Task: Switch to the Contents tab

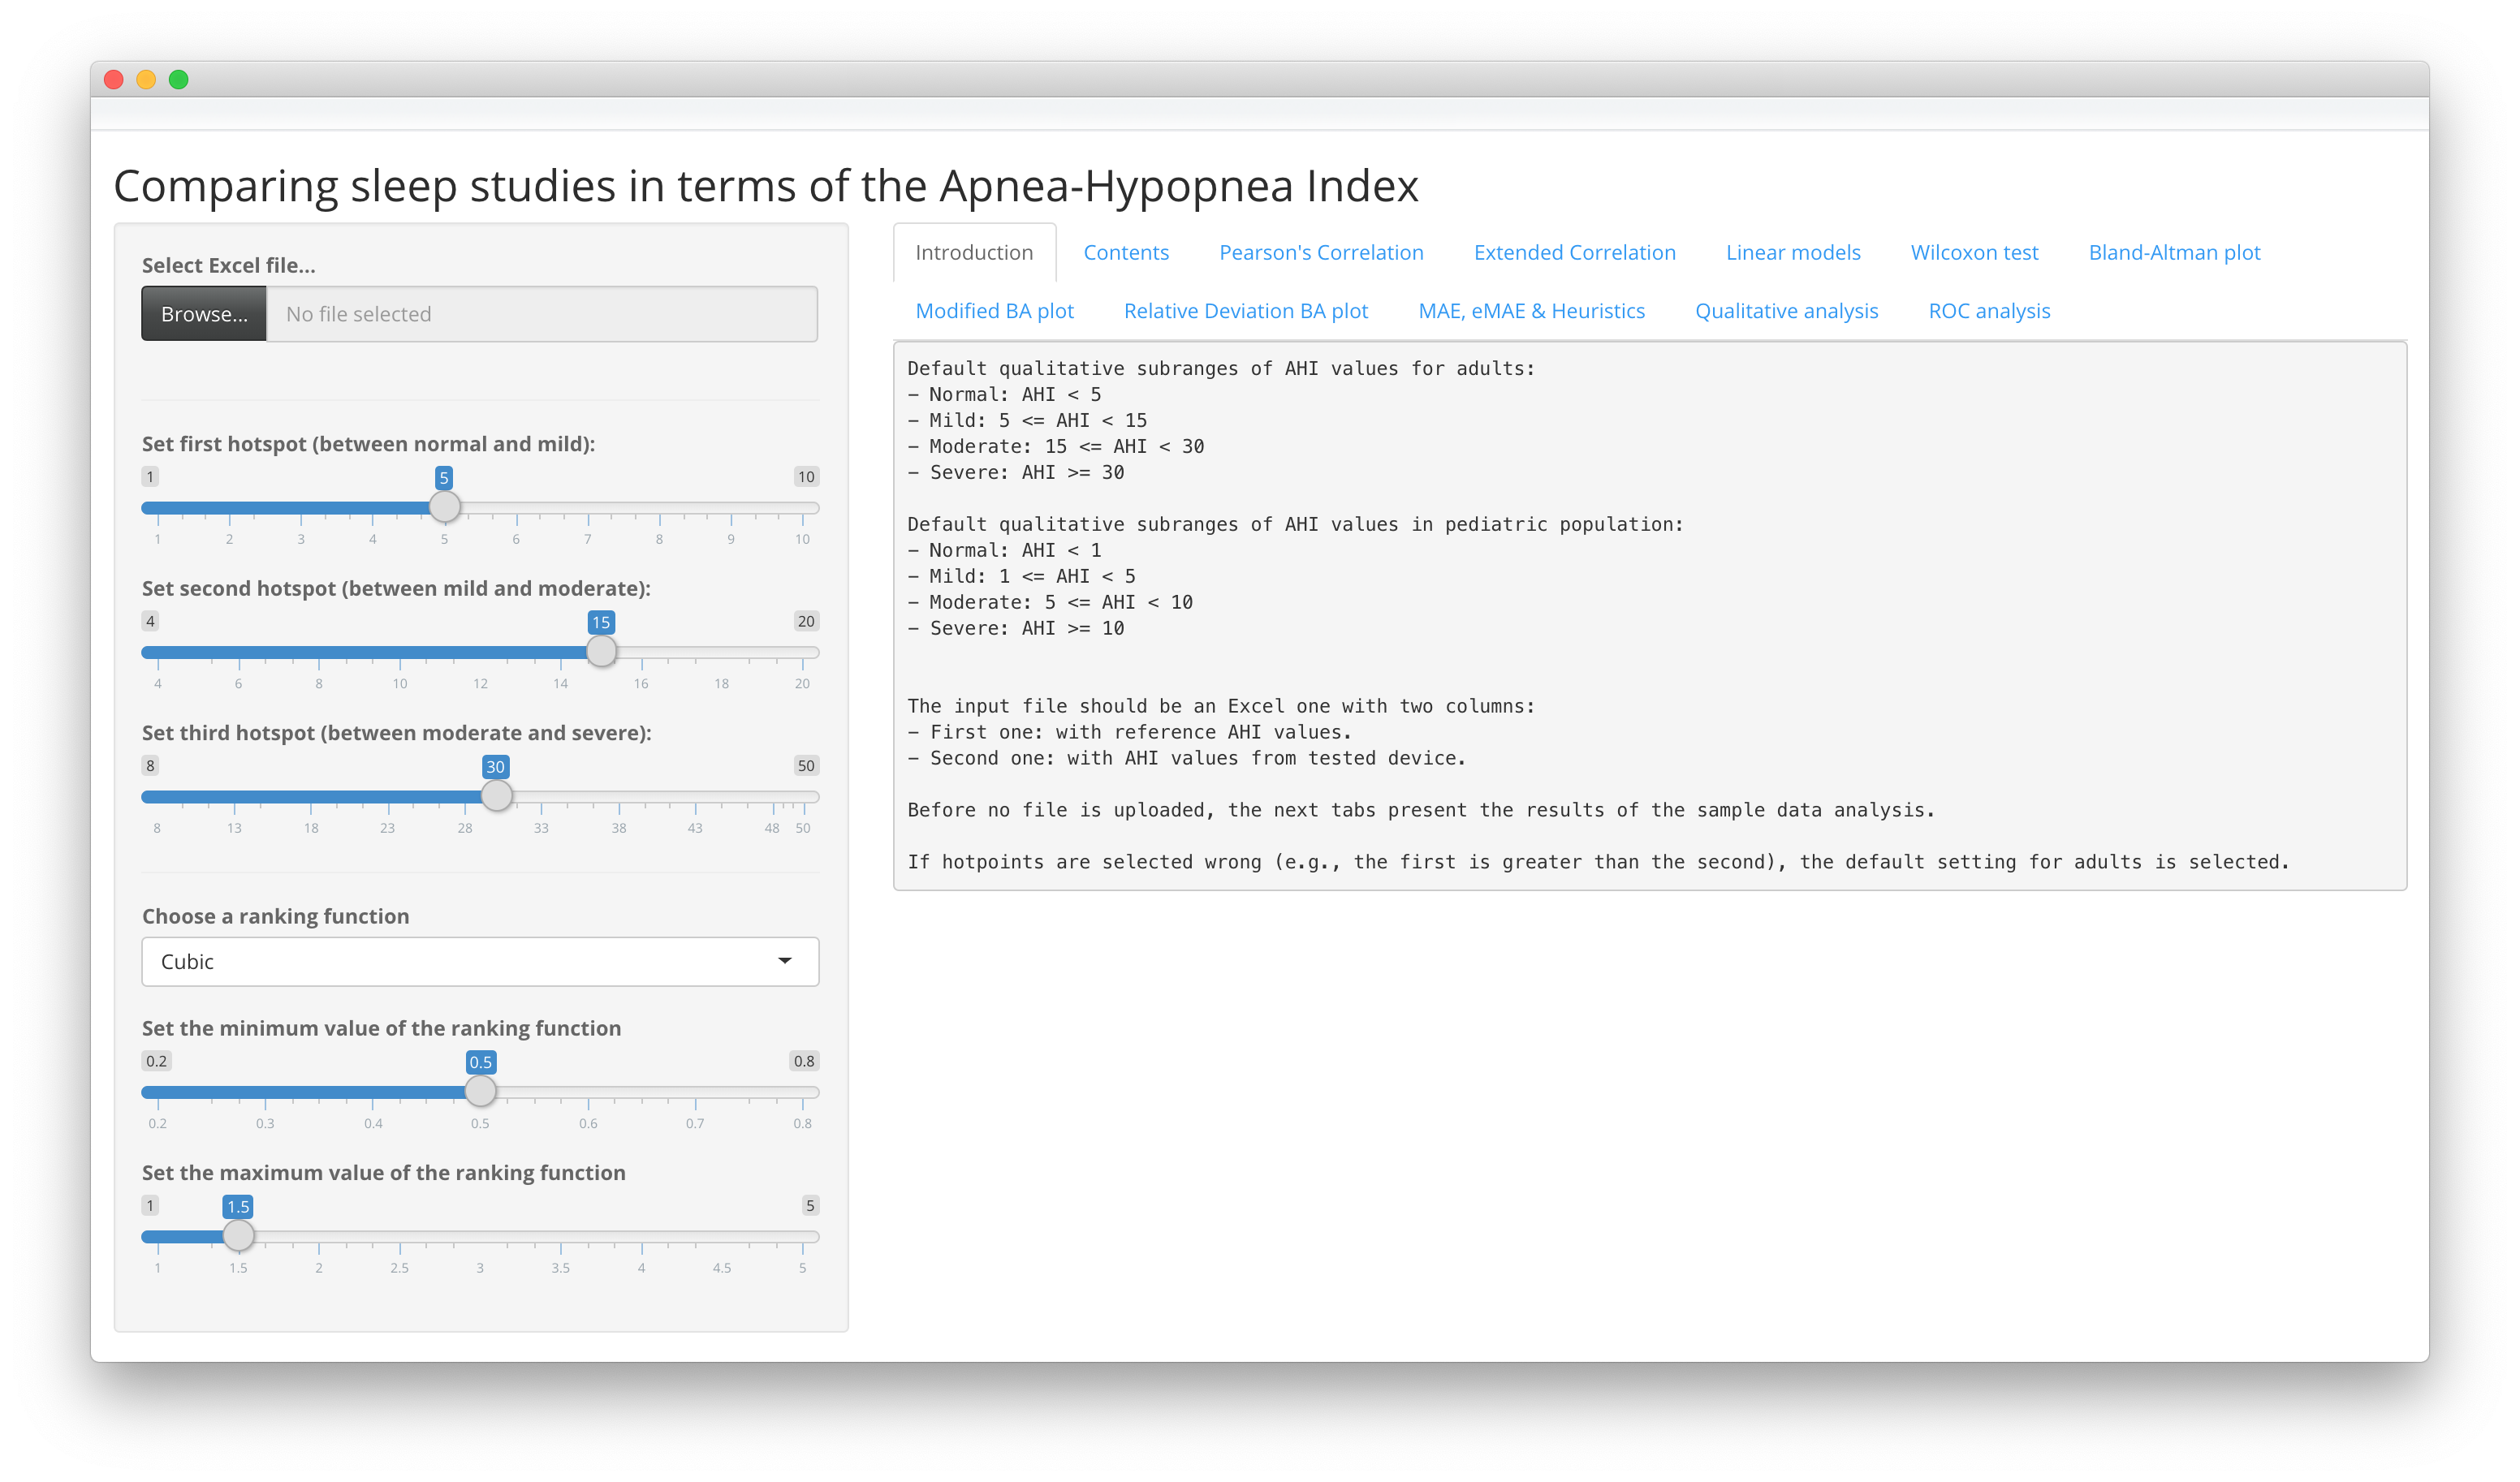Action: [x=1126, y=252]
